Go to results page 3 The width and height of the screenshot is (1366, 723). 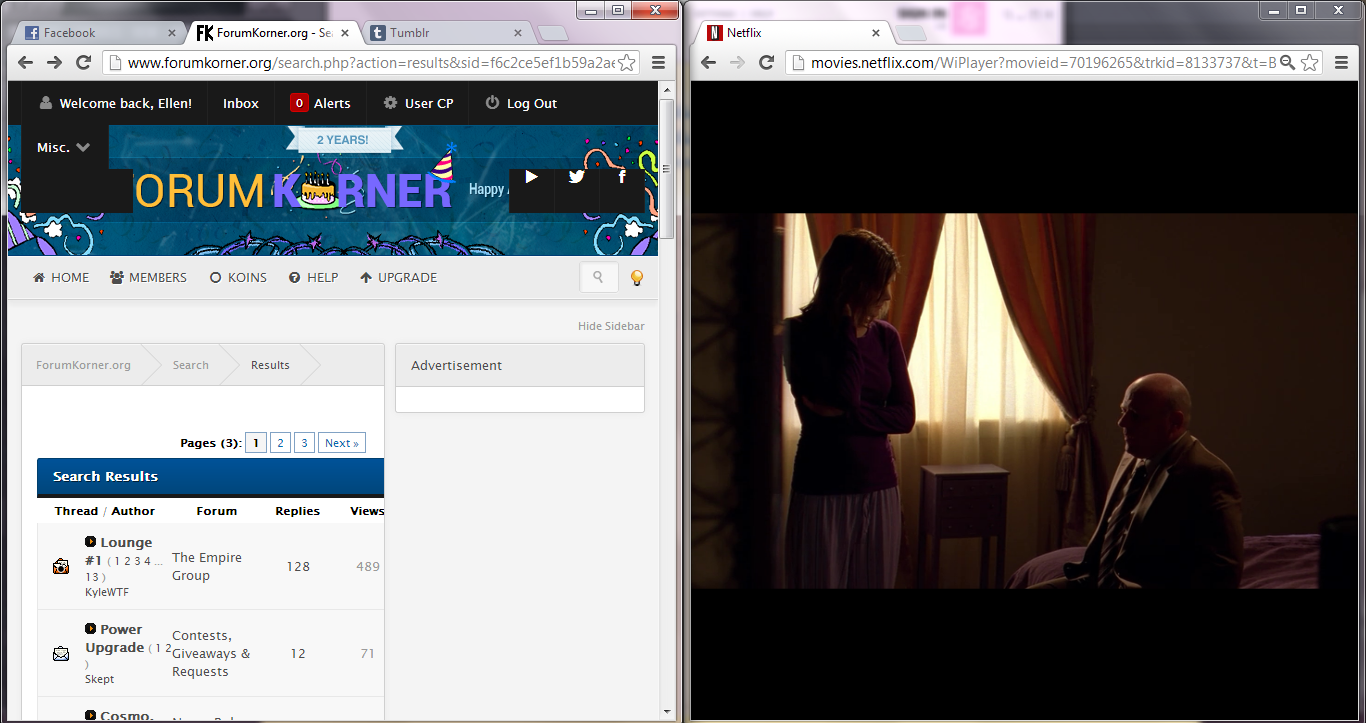point(304,443)
